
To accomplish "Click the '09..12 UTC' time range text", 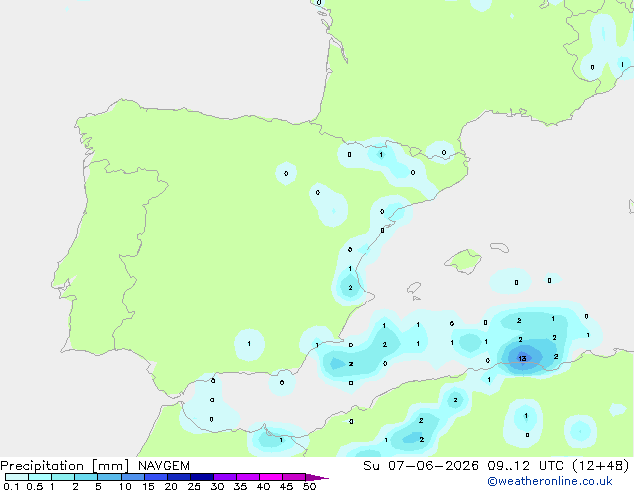I will (525, 466).
